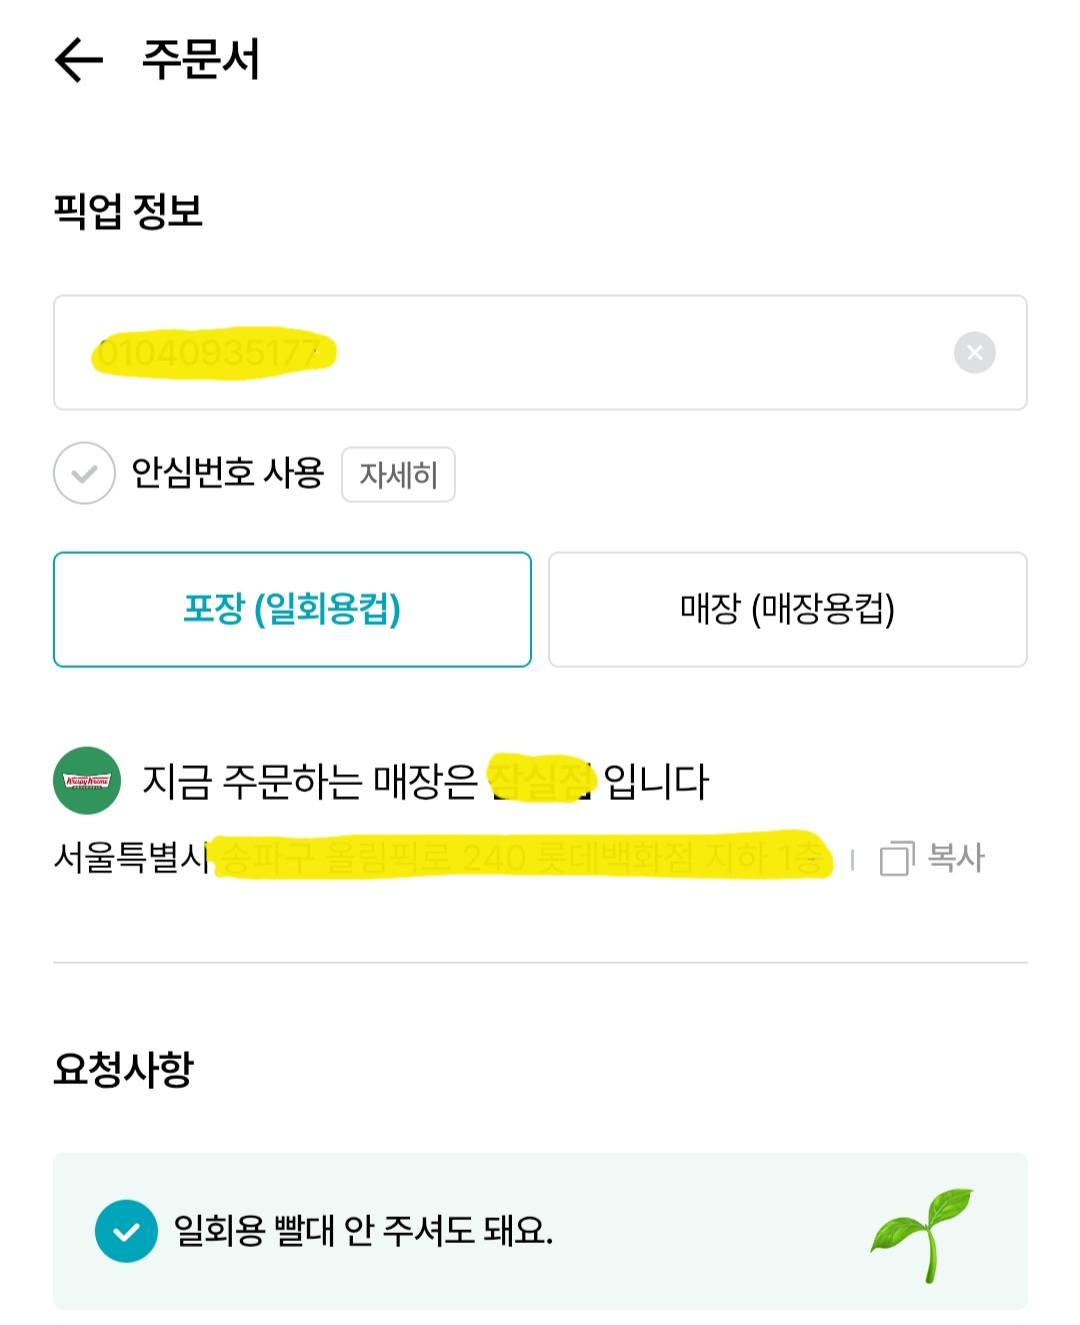The width and height of the screenshot is (1080, 1325).
Task: Click the Krispy Kreme store logo
Action: [87, 781]
